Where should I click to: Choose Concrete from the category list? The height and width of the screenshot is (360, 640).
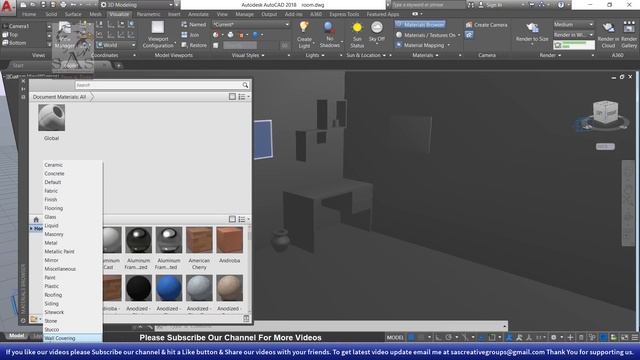click(54, 173)
